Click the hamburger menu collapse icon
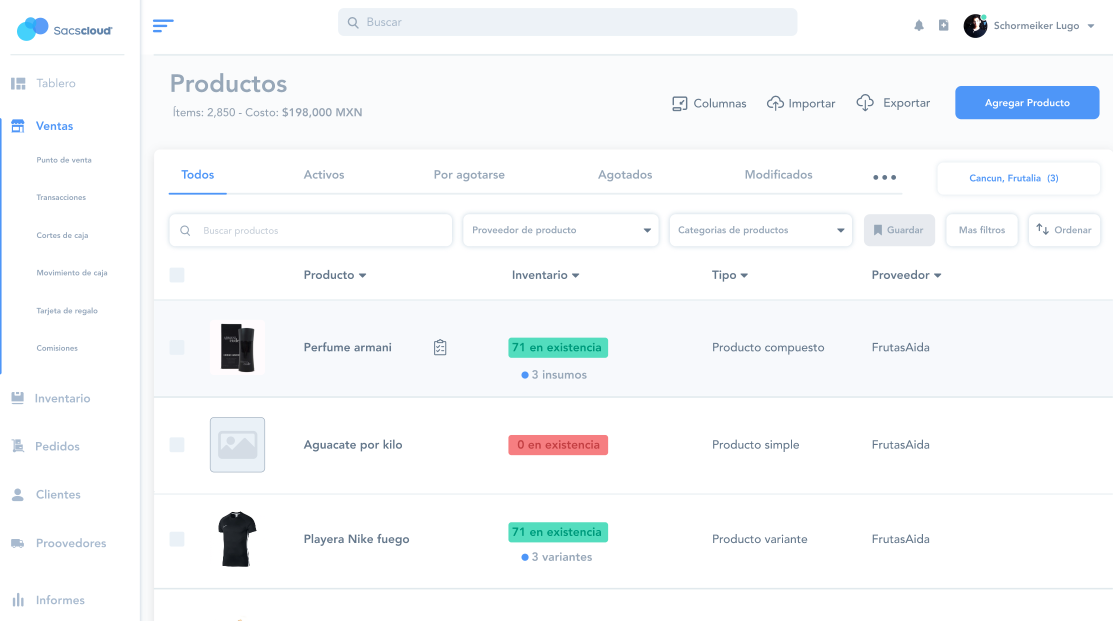 [163, 25]
